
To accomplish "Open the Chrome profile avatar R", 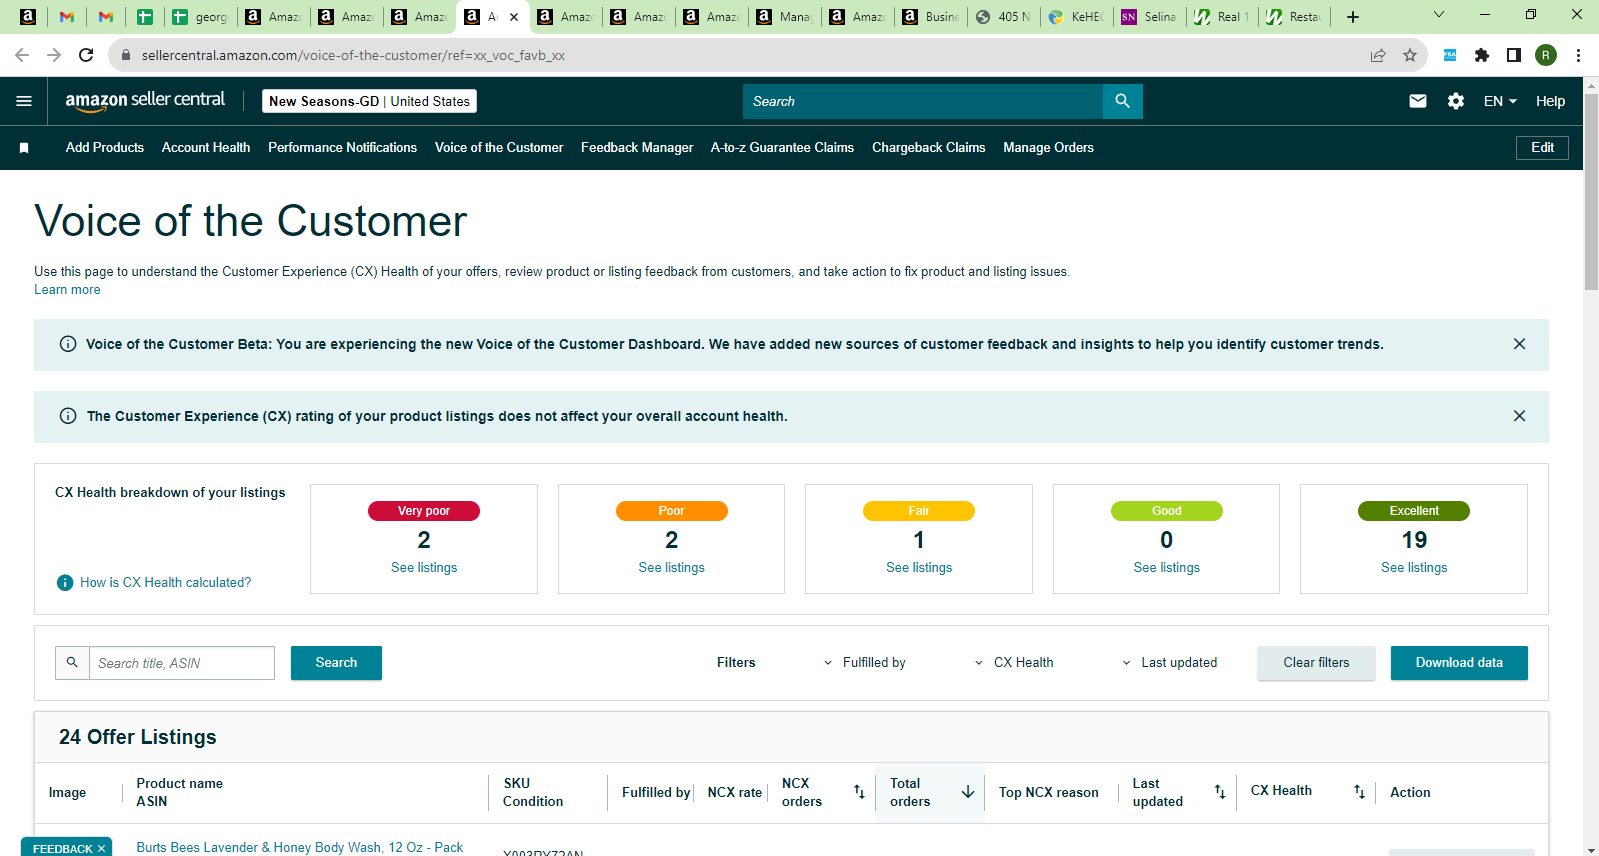I will click(1546, 55).
